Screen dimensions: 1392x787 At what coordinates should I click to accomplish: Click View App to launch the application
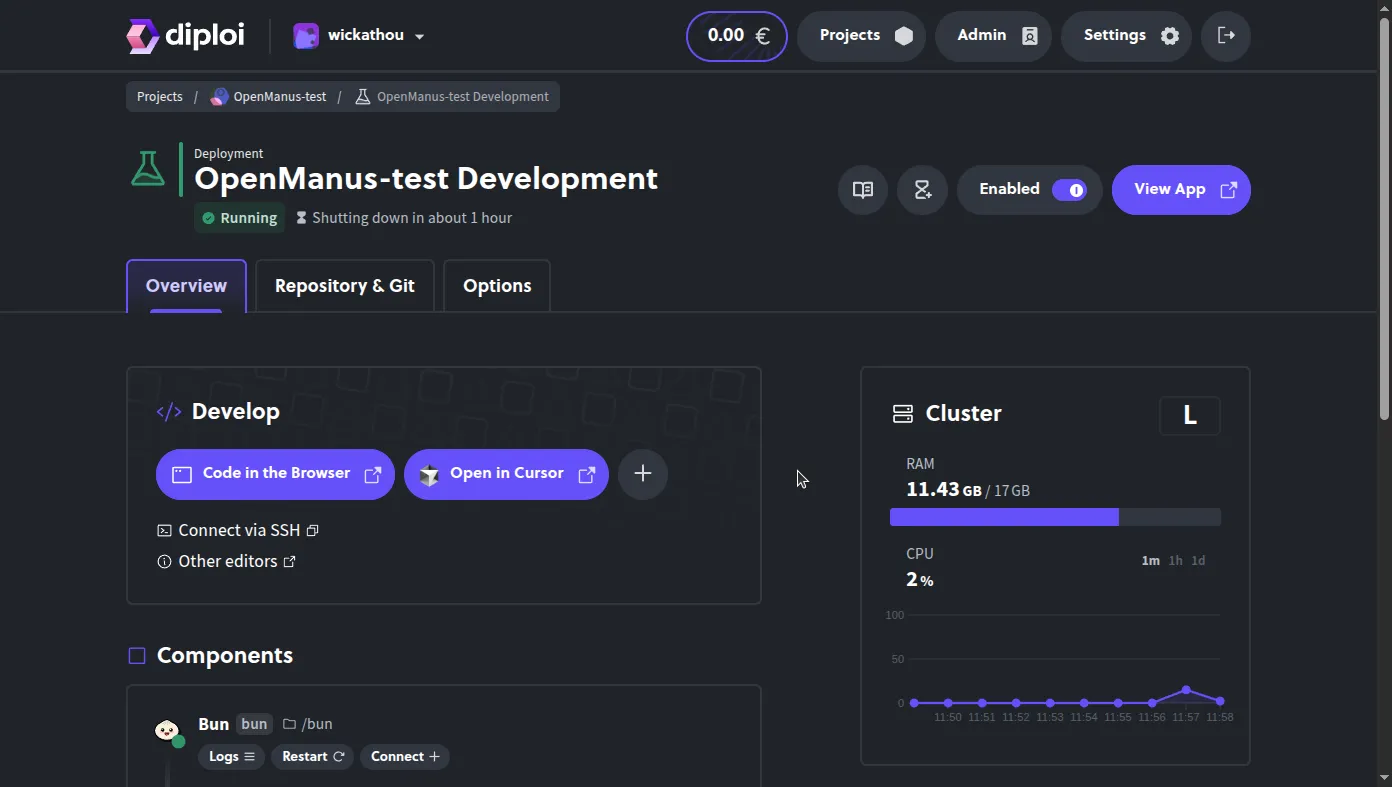click(x=1181, y=190)
